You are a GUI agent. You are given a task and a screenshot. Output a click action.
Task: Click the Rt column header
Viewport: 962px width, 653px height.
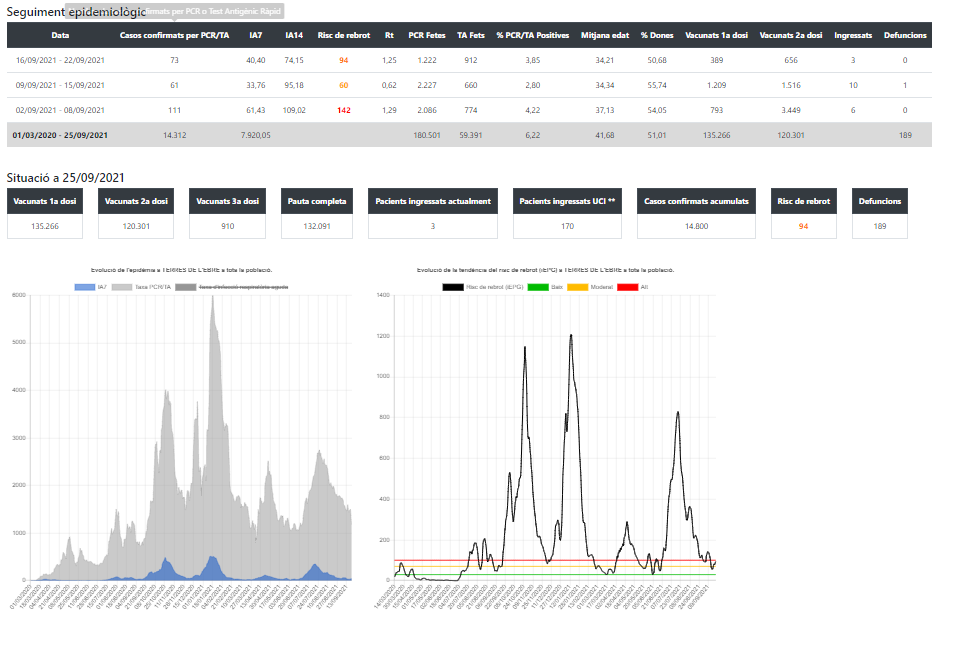[x=389, y=36]
